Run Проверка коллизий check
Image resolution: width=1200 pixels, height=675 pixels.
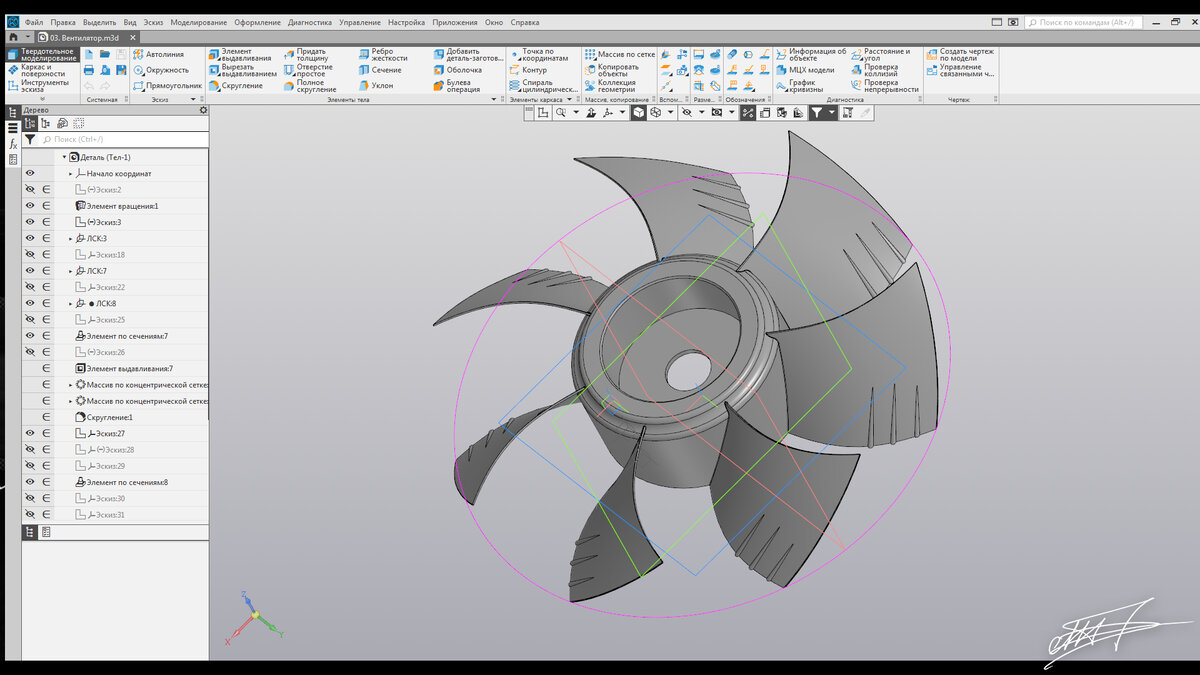(x=876, y=70)
